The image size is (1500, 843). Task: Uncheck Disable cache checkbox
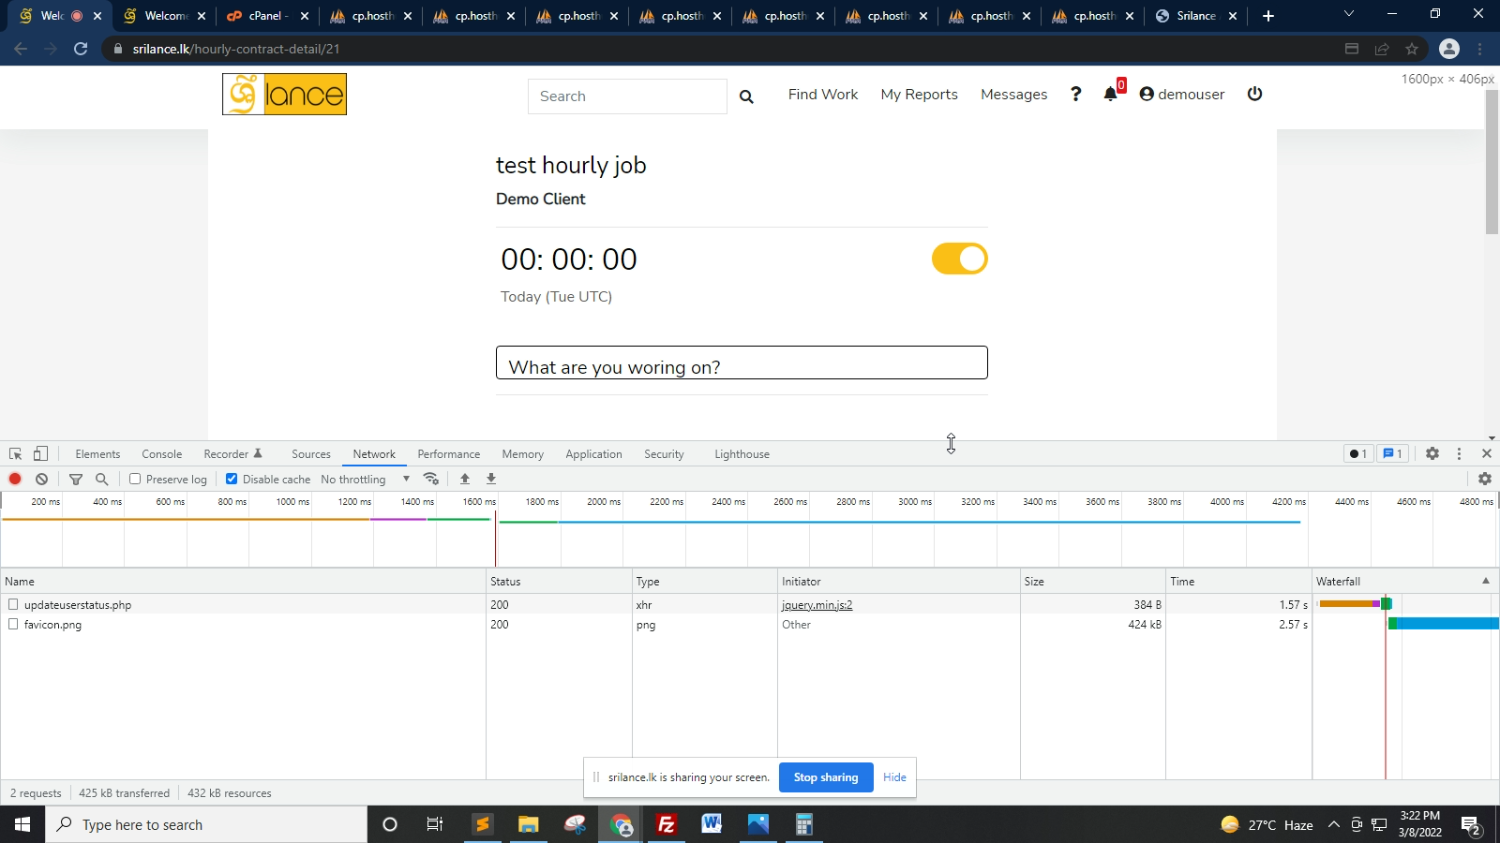point(232,479)
